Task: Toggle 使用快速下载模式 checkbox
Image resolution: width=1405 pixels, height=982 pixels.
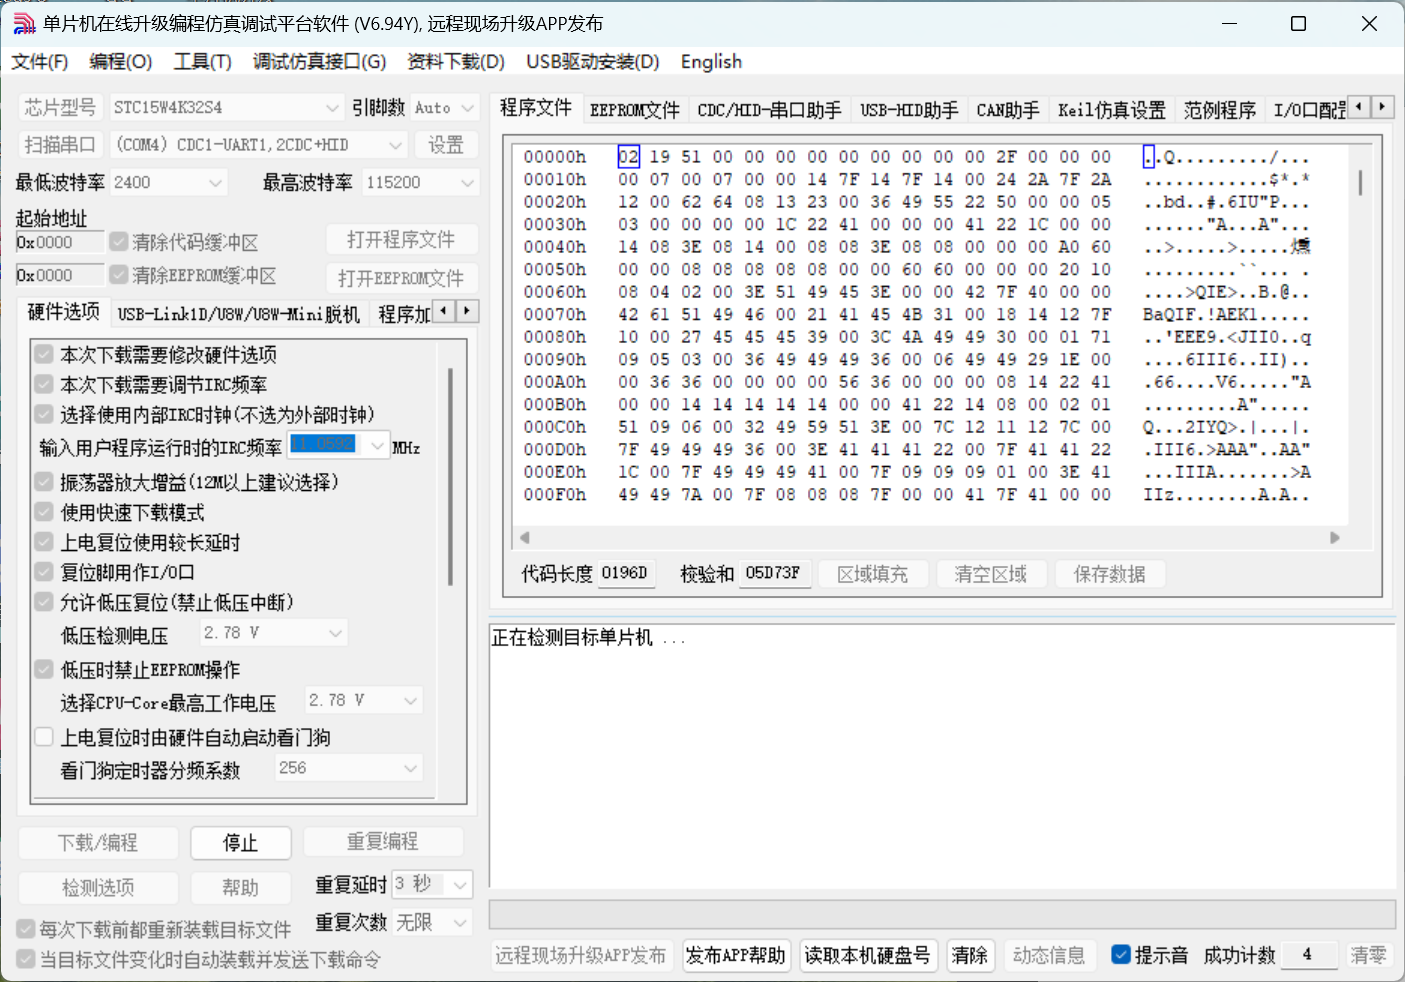Action: click(44, 512)
